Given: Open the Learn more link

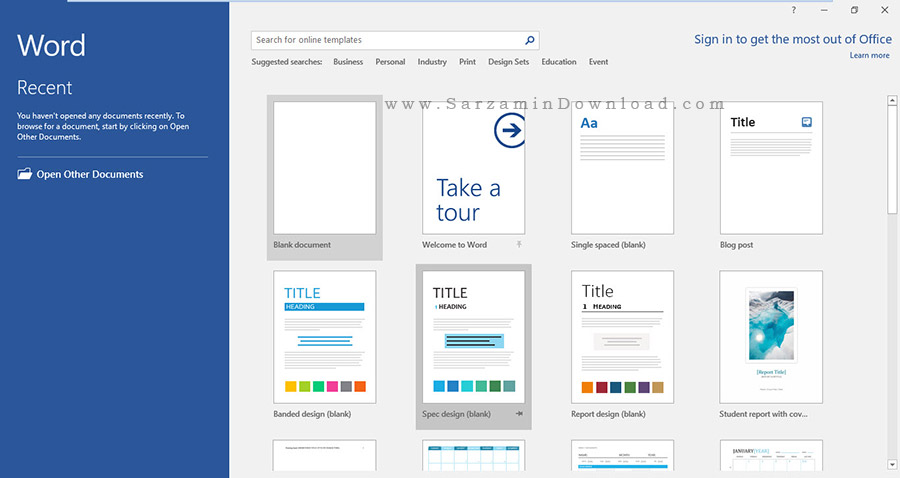Looking at the screenshot, I should (870, 56).
